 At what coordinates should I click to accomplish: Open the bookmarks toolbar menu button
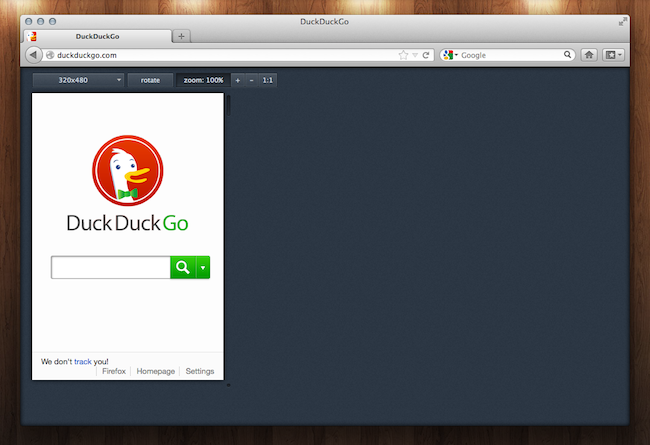point(613,55)
